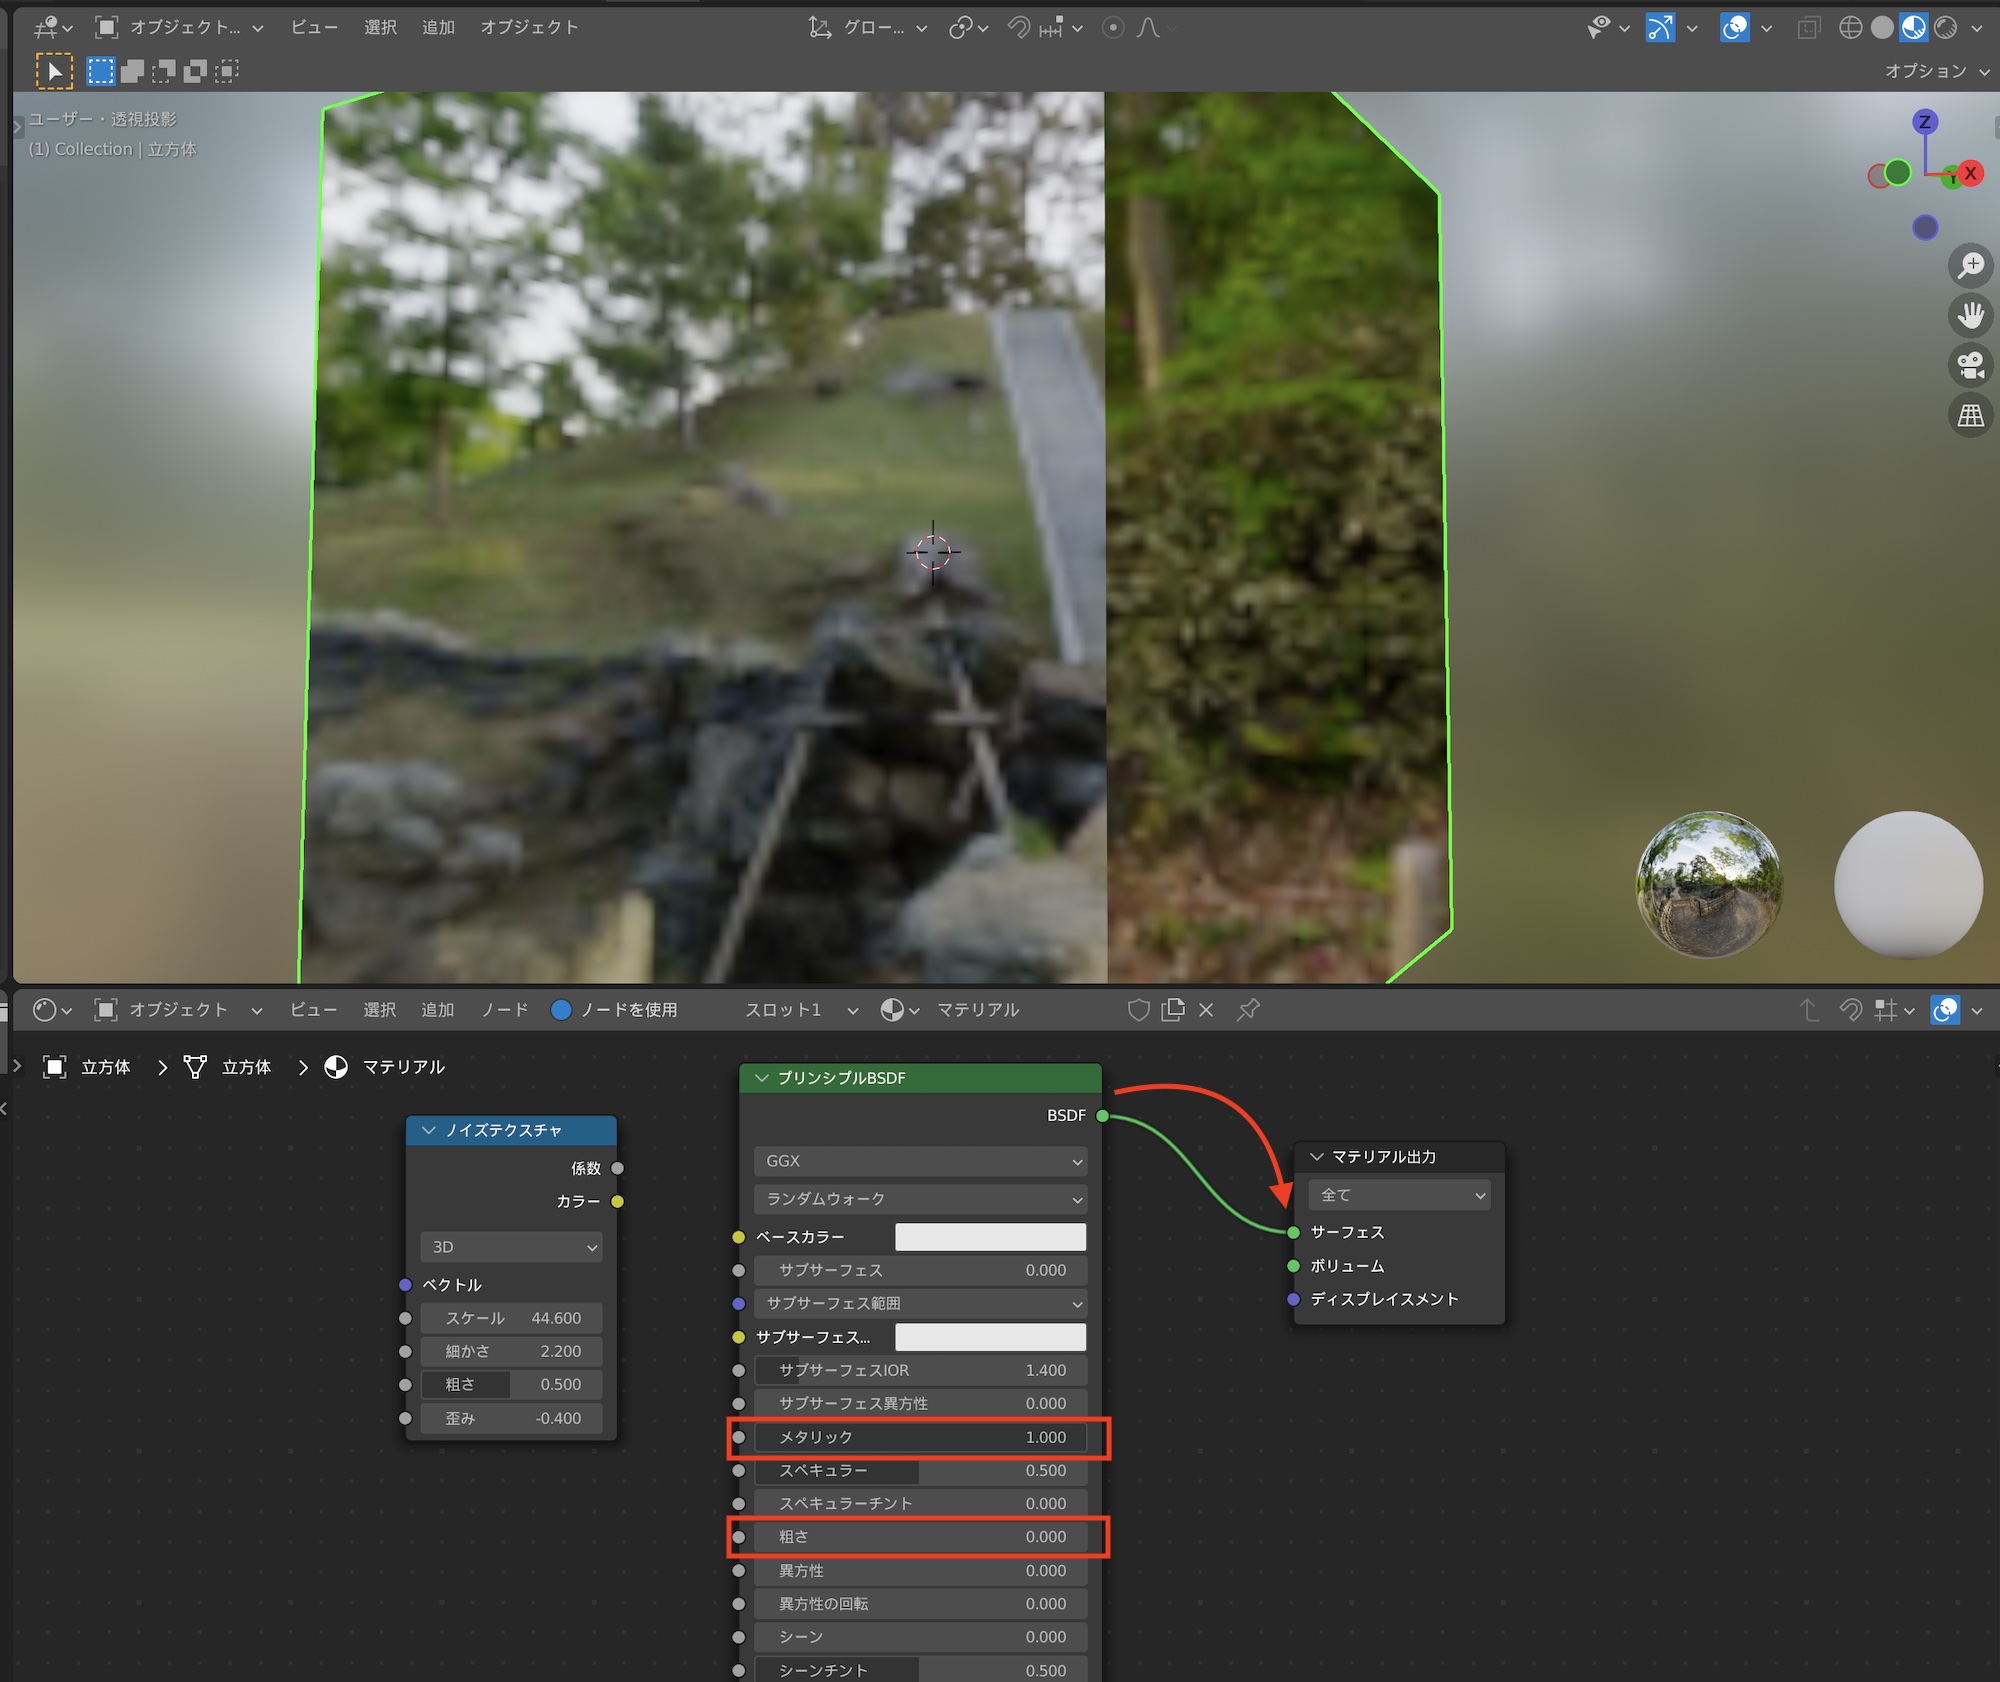Image resolution: width=2000 pixels, height=1682 pixels.
Task: Open the GGX distribution dropdown
Action: pos(920,1161)
